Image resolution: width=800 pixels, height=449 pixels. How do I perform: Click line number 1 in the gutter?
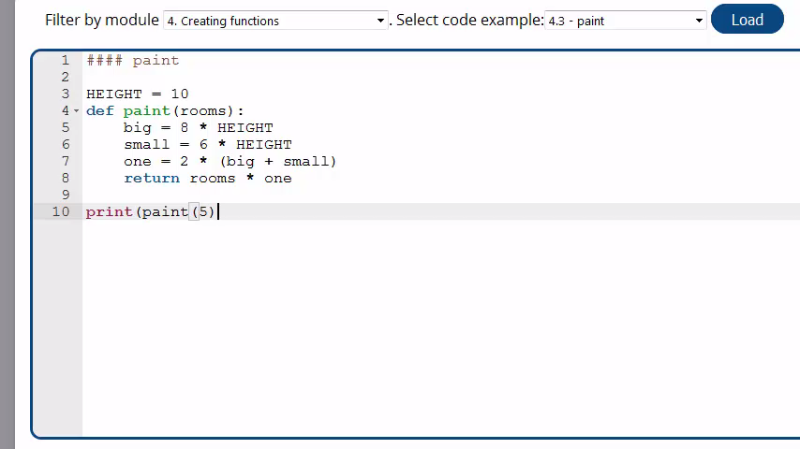(x=65, y=60)
